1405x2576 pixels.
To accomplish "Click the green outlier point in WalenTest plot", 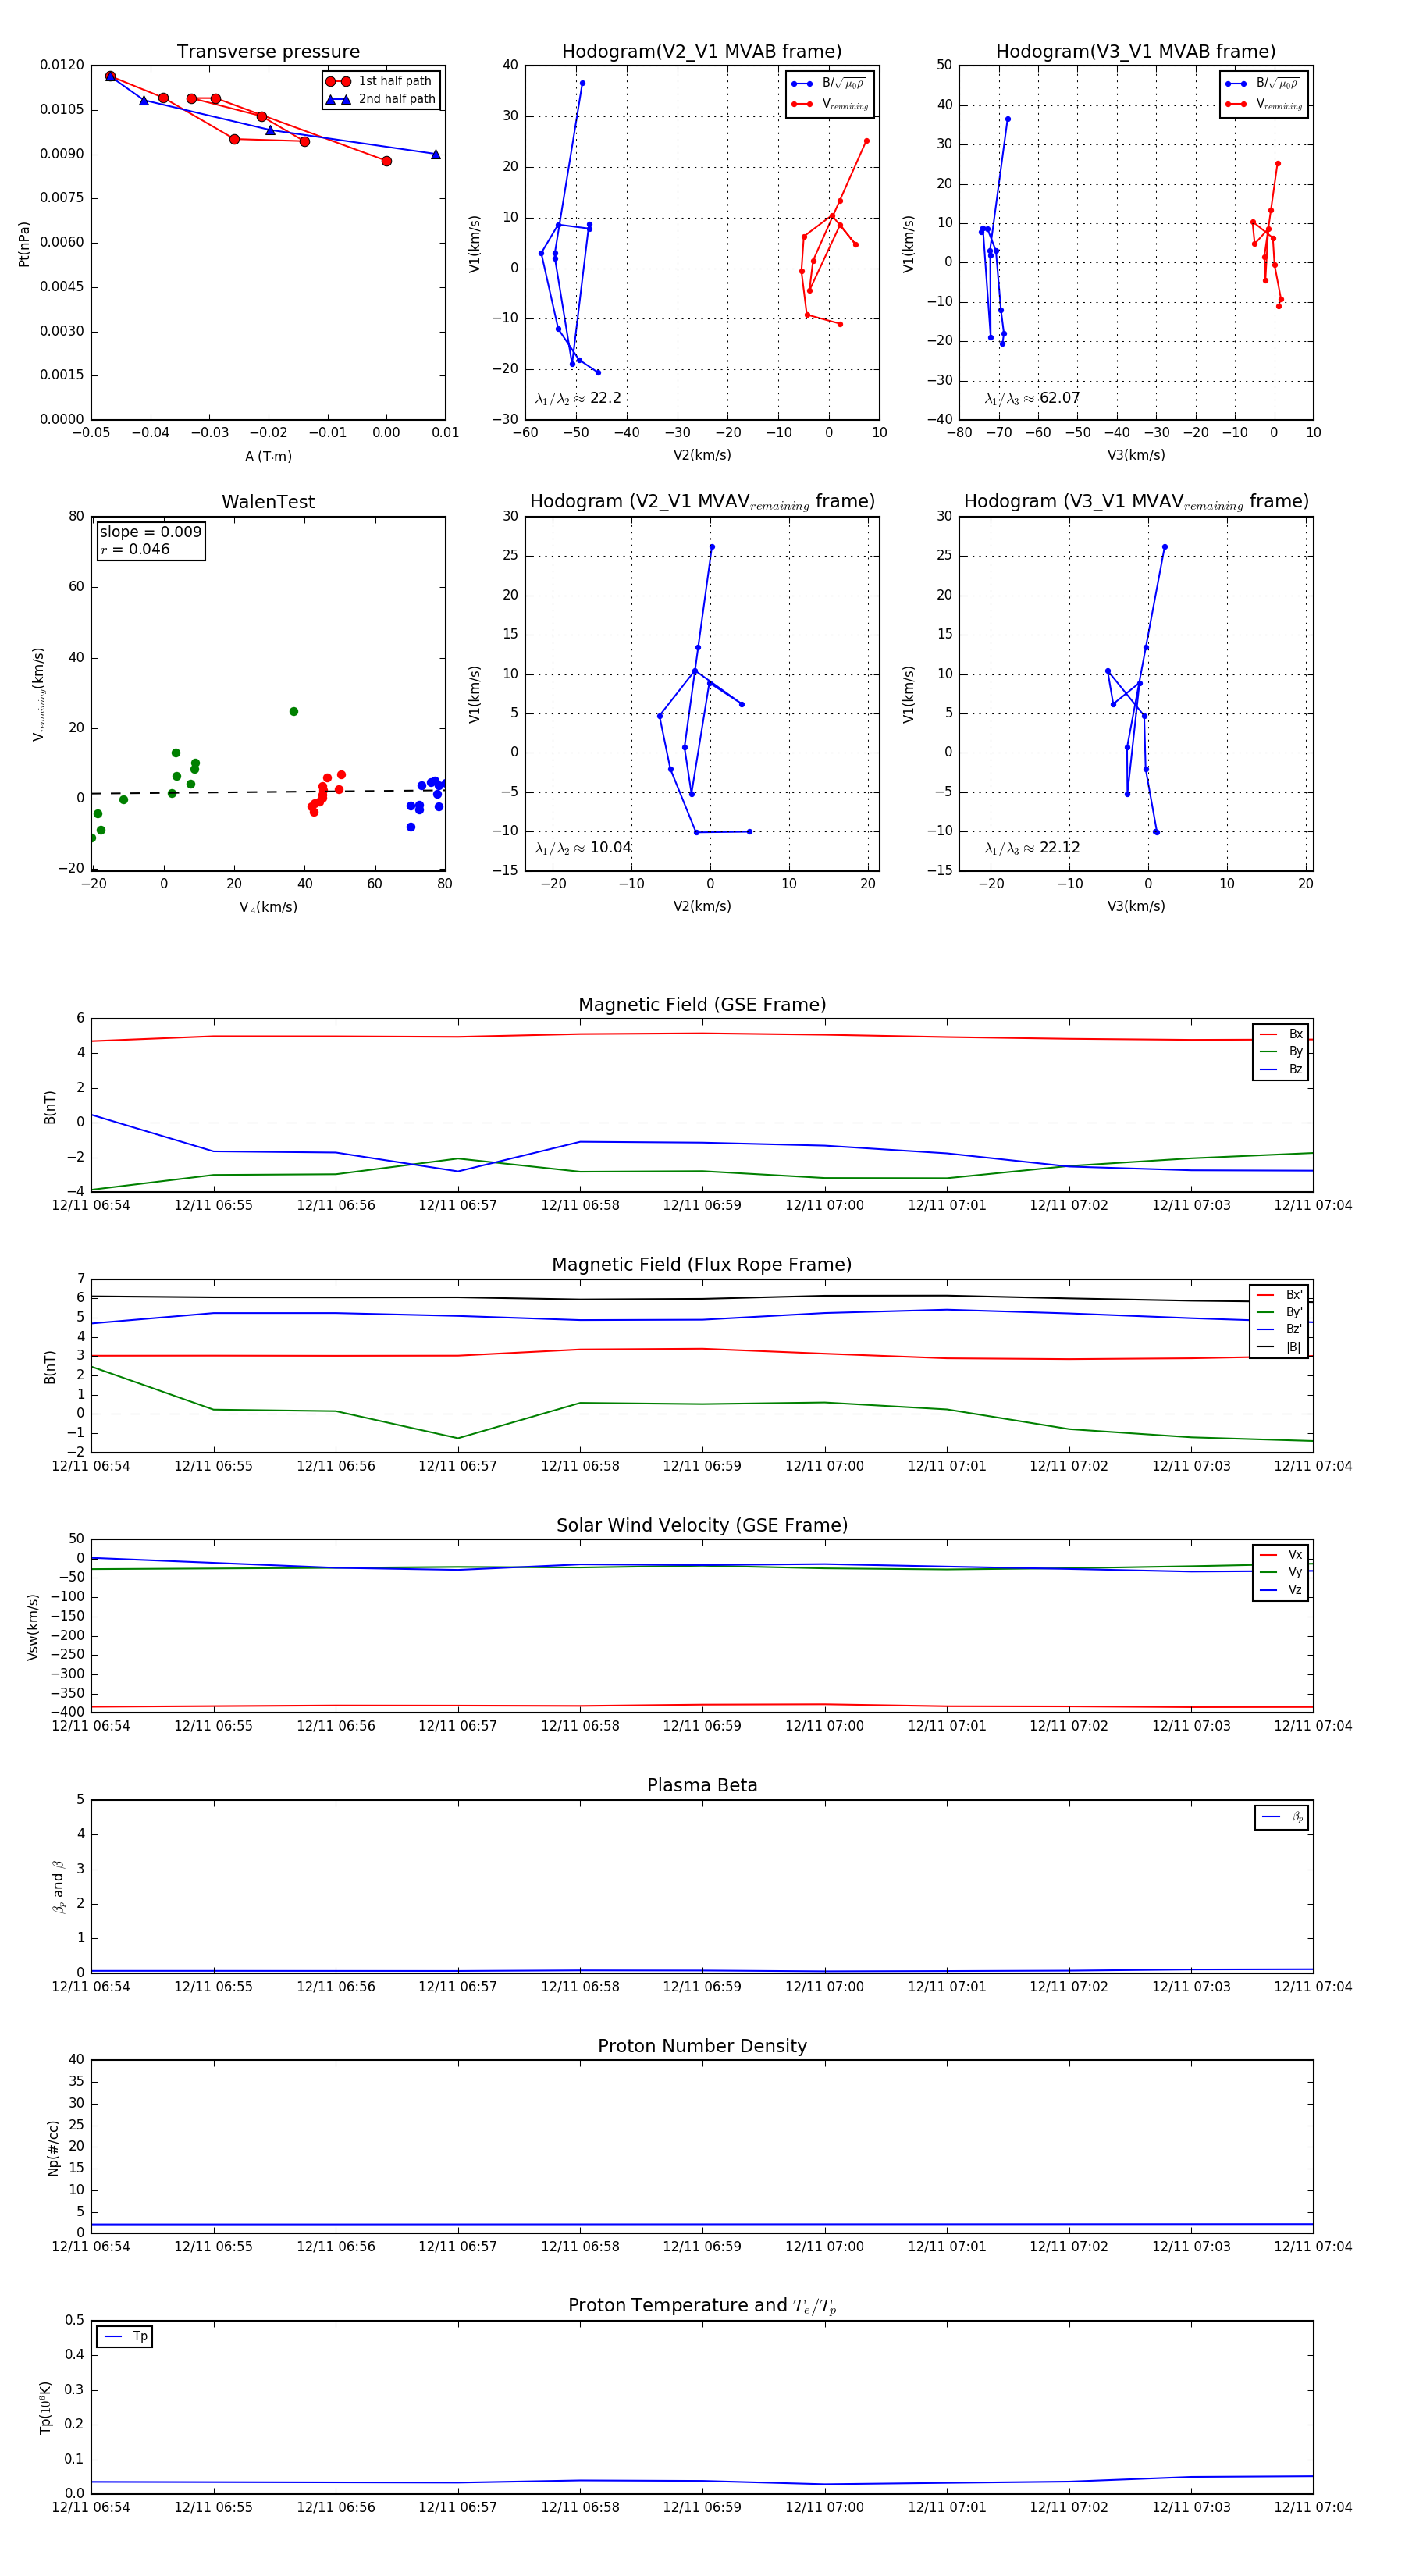I will (x=294, y=712).
